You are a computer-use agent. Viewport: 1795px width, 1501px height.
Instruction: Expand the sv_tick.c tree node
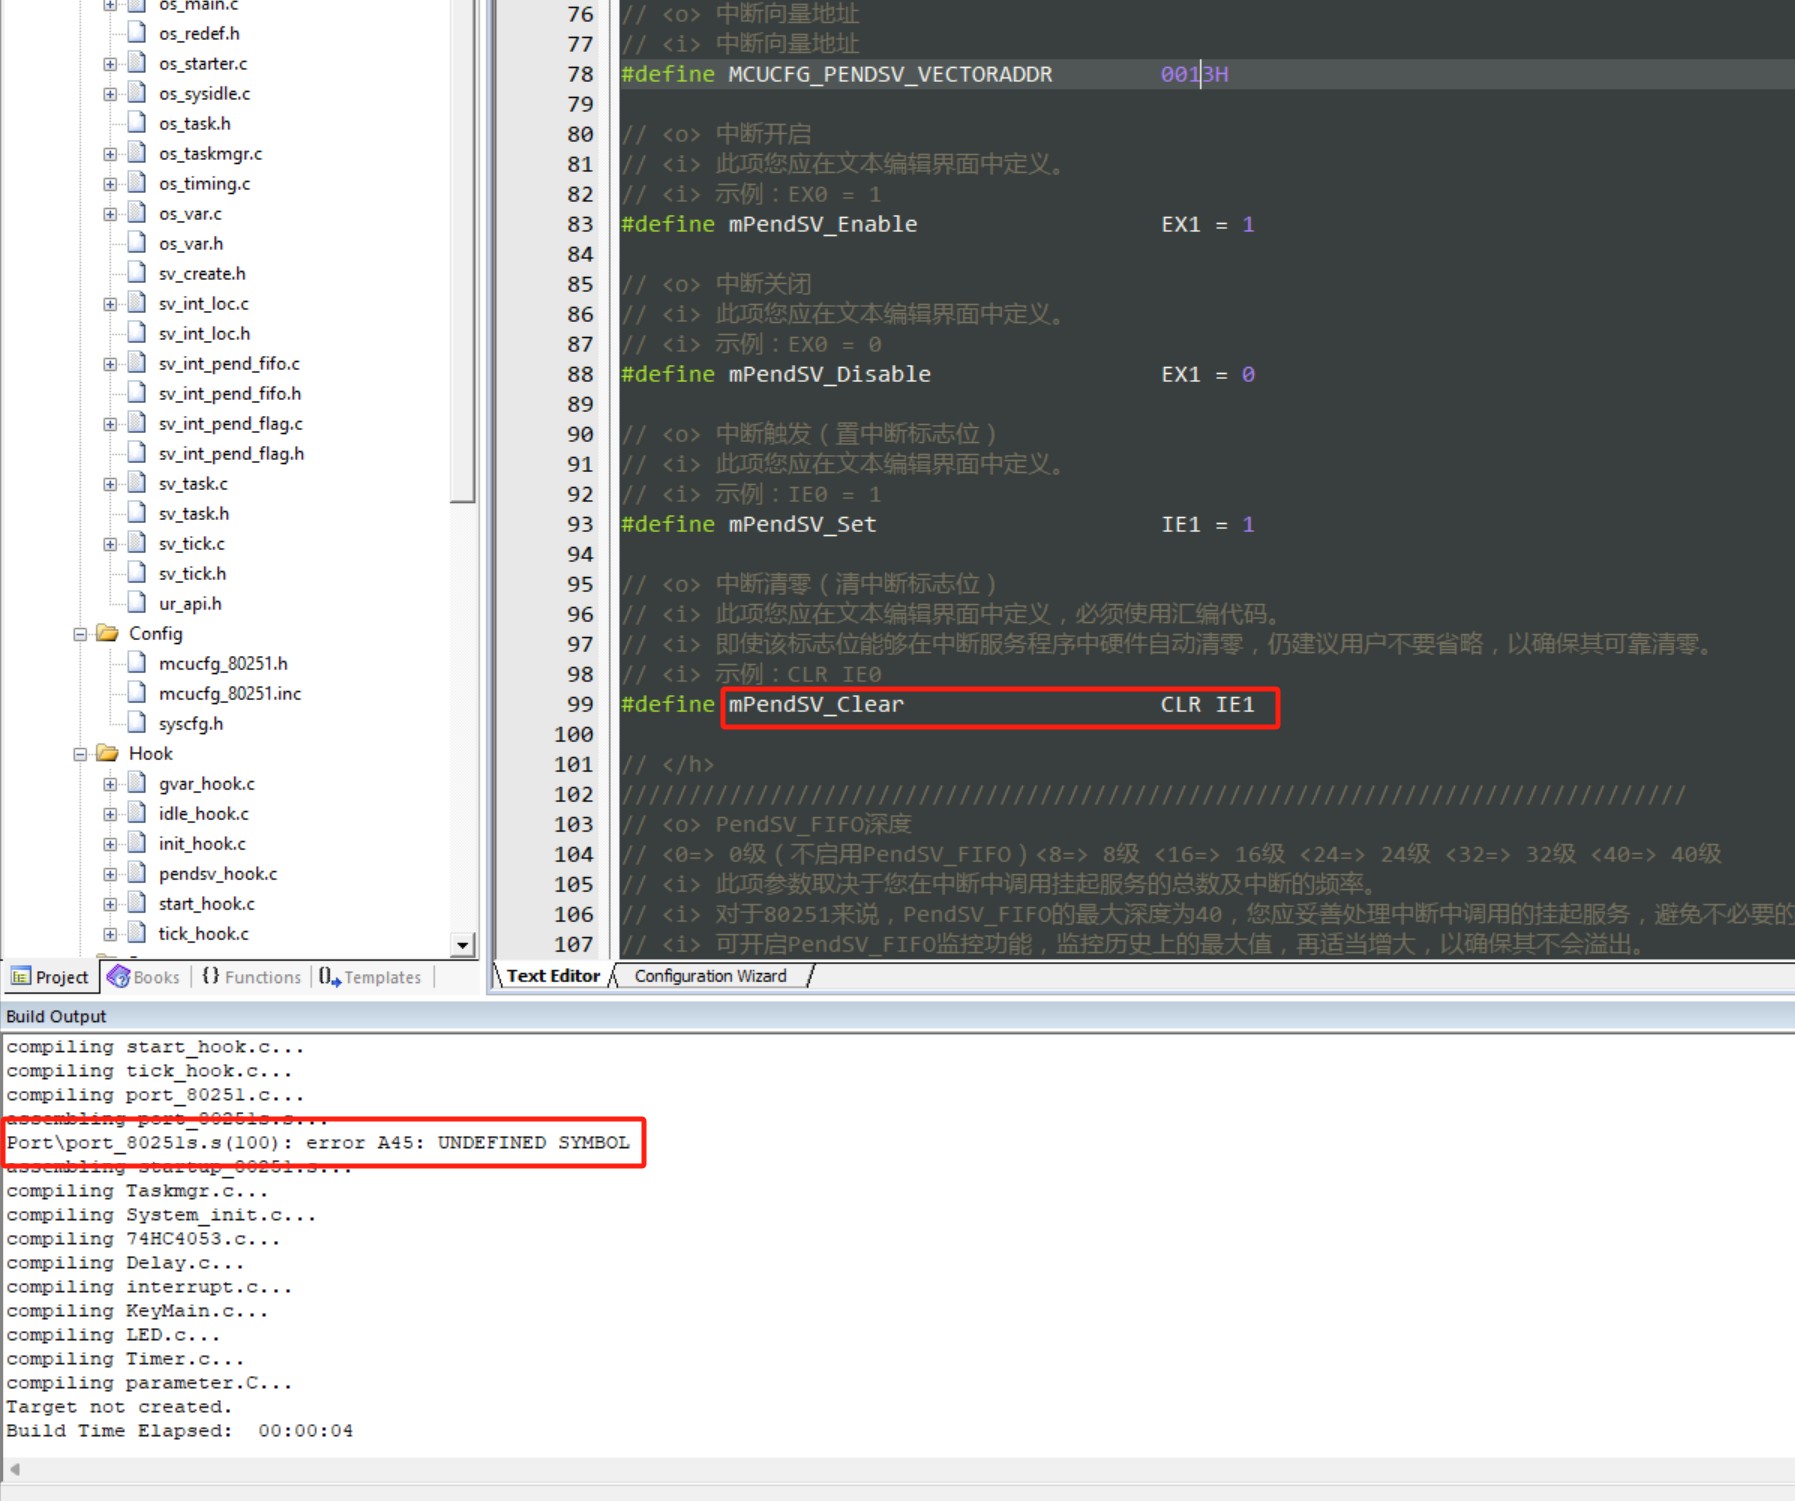[x=110, y=544]
